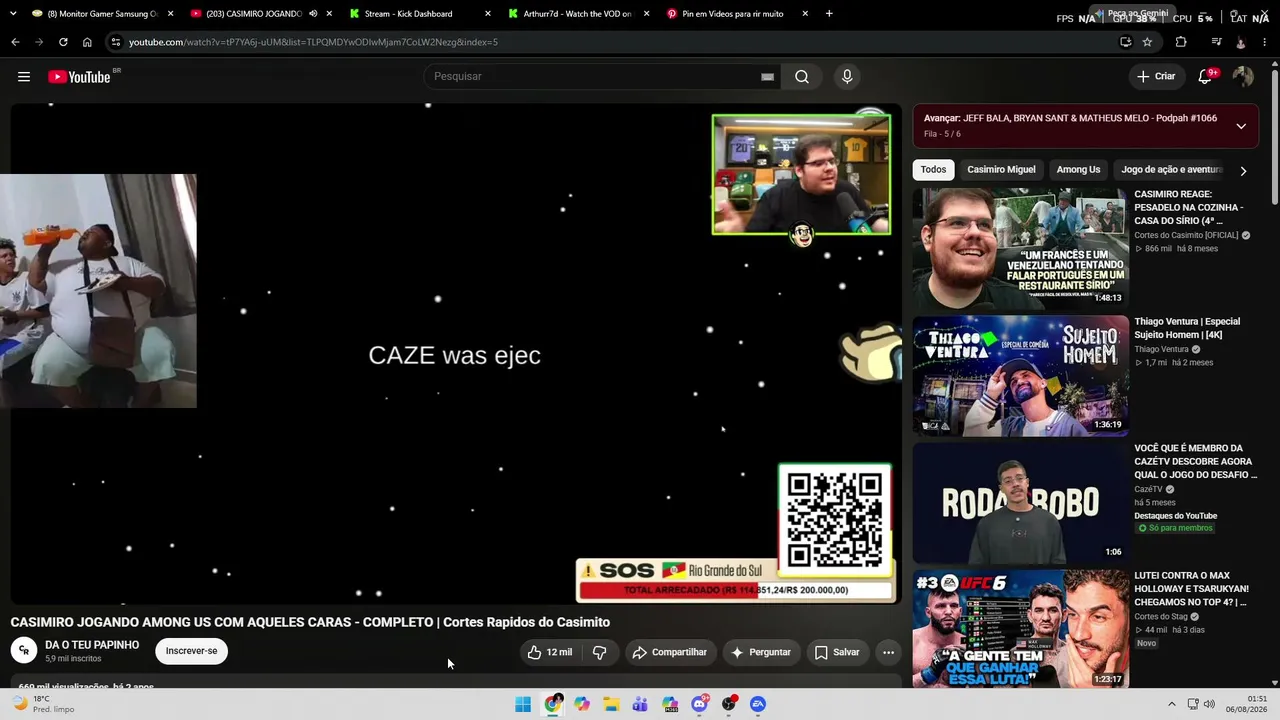The width and height of the screenshot is (1280, 720).
Task: Click the browser address bar URL
Action: [313, 42]
